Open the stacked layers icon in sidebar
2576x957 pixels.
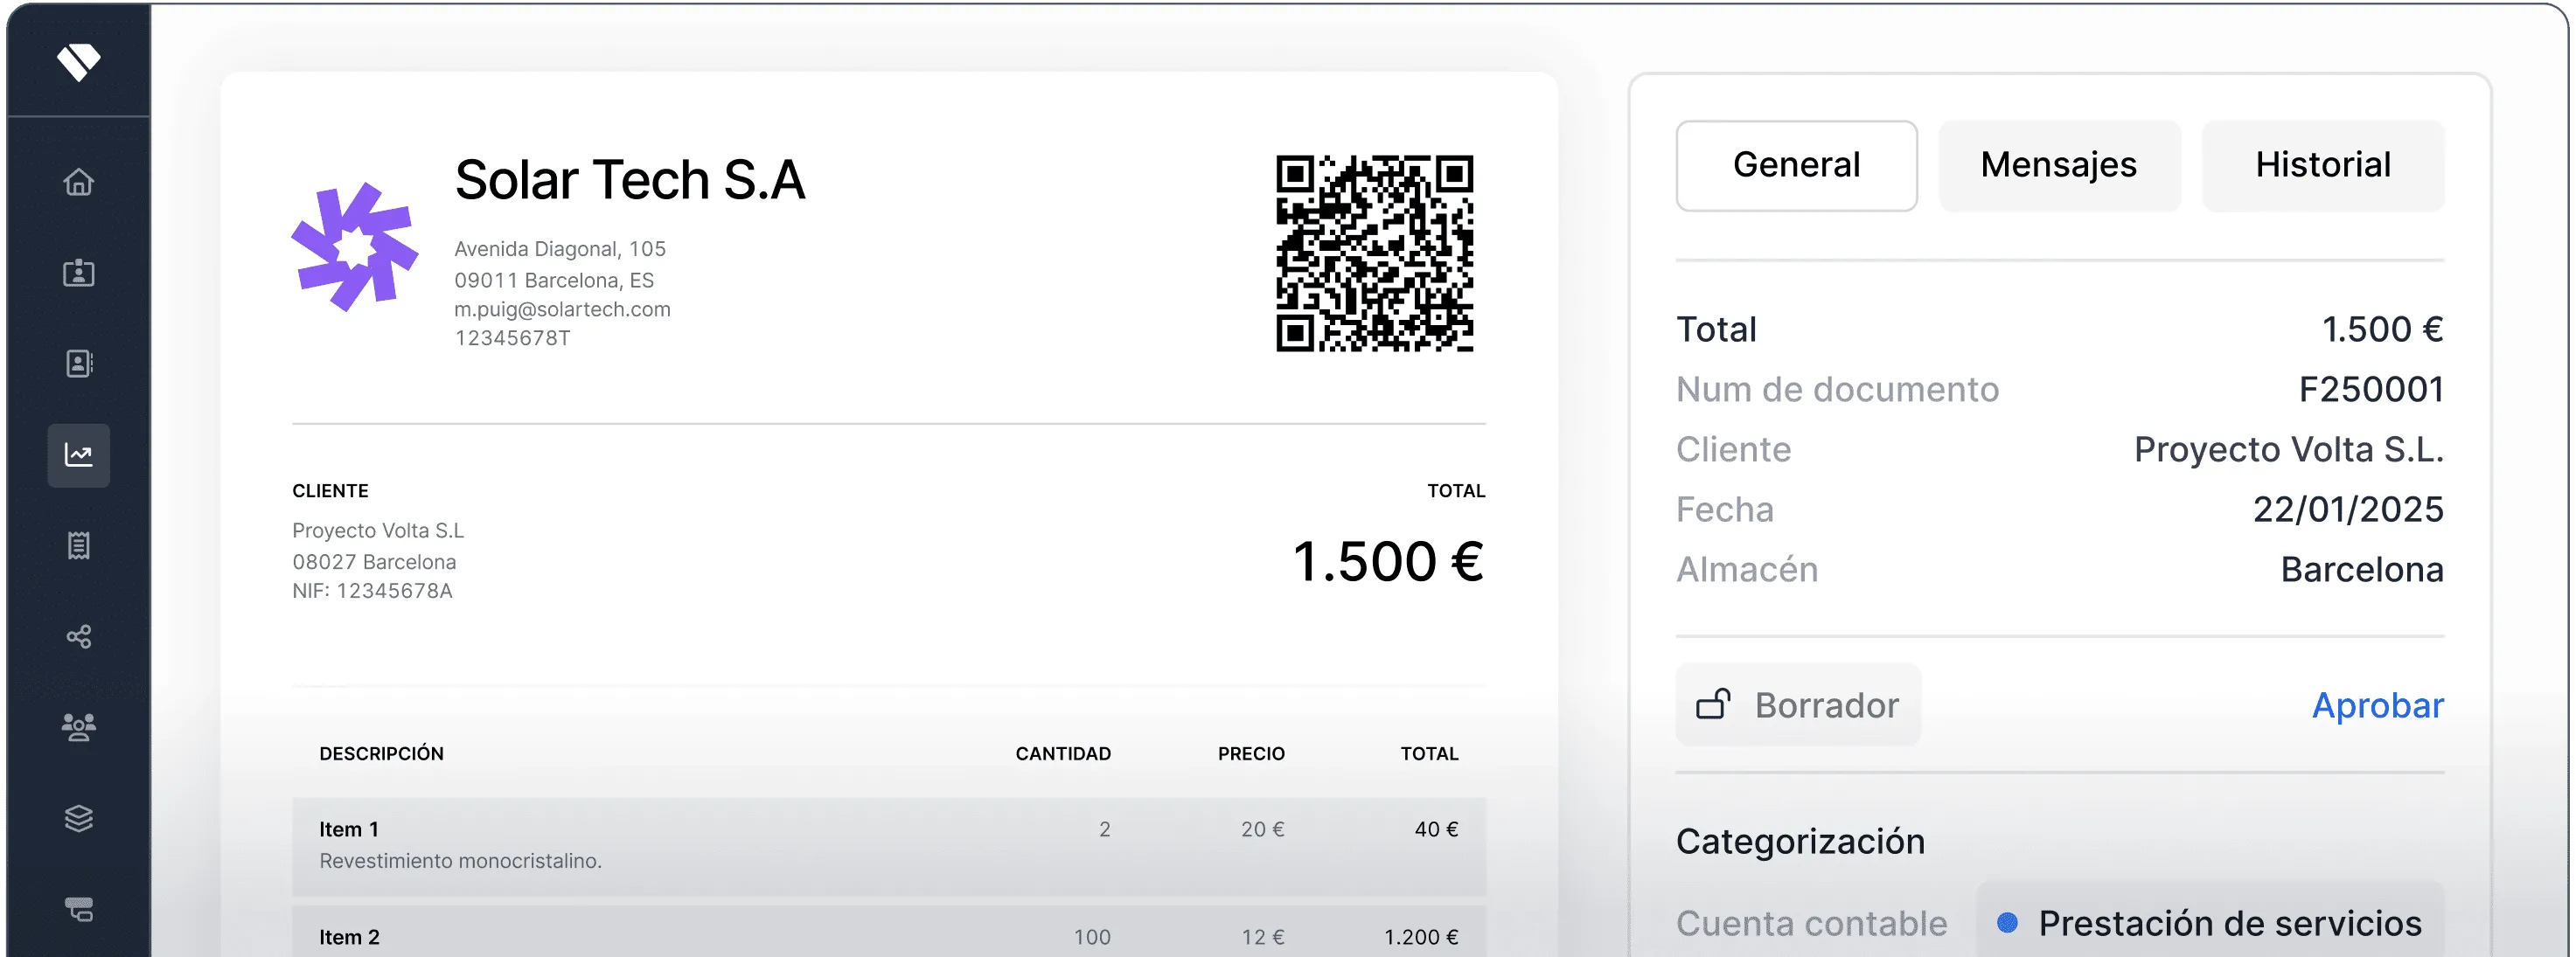tap(79, 818)
